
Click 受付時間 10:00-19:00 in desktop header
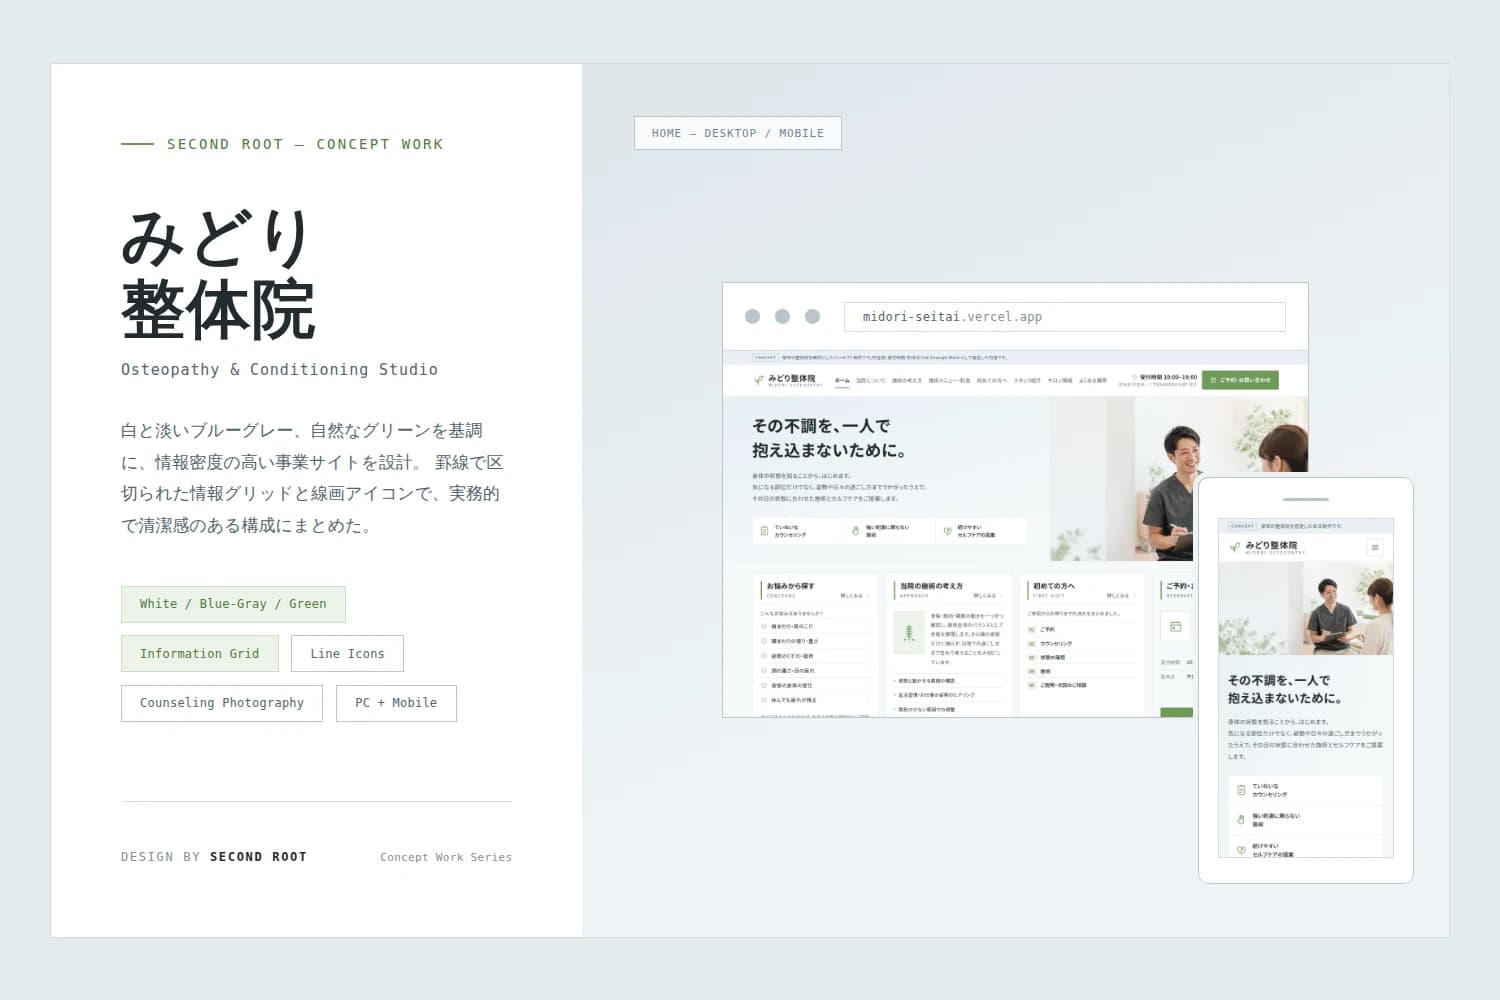click(x=1164, y=377)
